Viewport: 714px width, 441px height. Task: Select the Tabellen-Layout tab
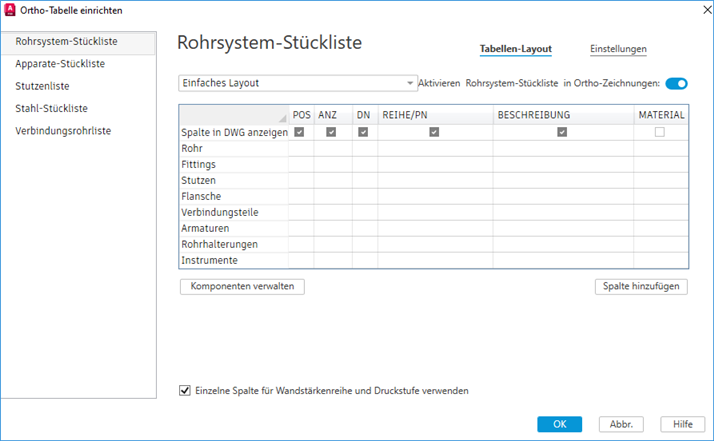pyautogui.click(x=515, y=48)
